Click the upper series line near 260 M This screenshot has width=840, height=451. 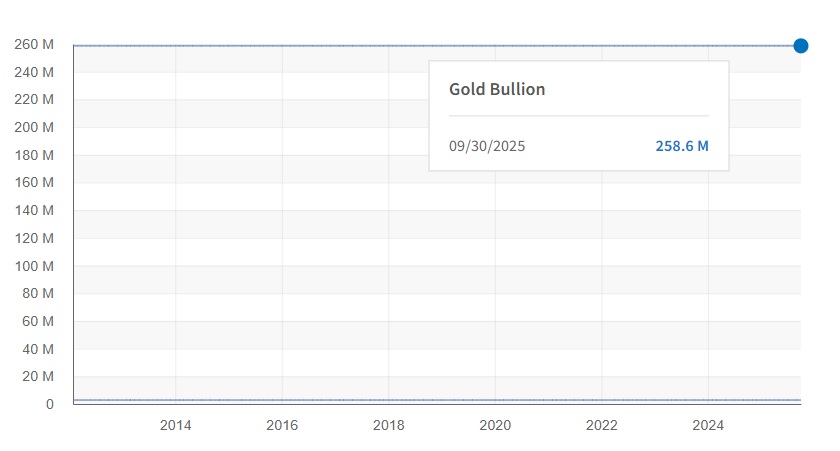point(300,45)
